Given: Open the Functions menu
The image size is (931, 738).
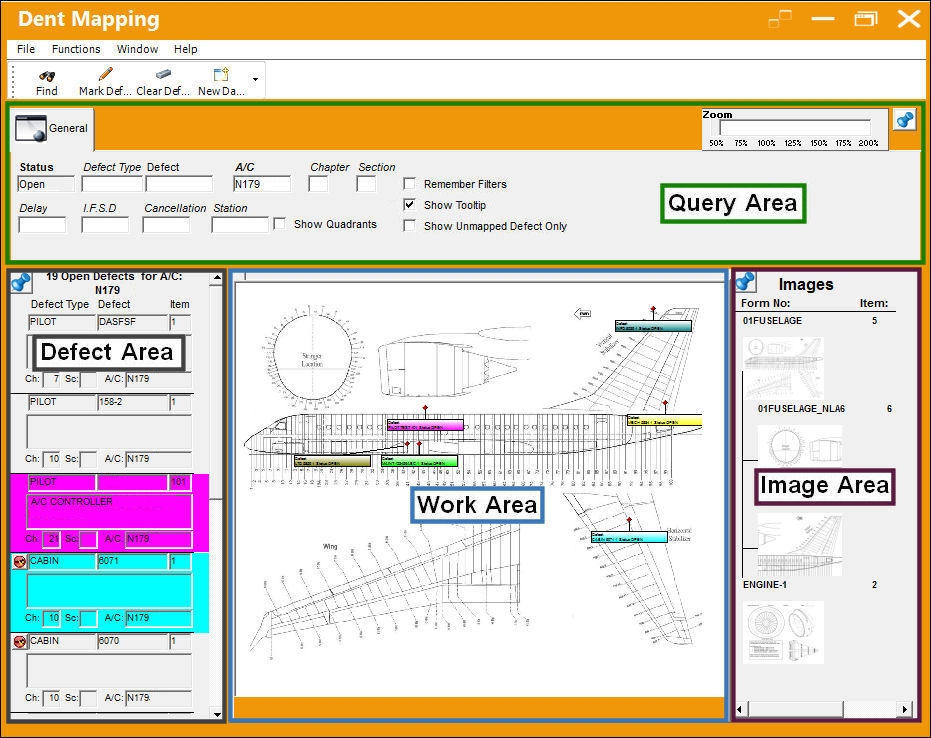Looking at the screenshot, I should 76,49.
